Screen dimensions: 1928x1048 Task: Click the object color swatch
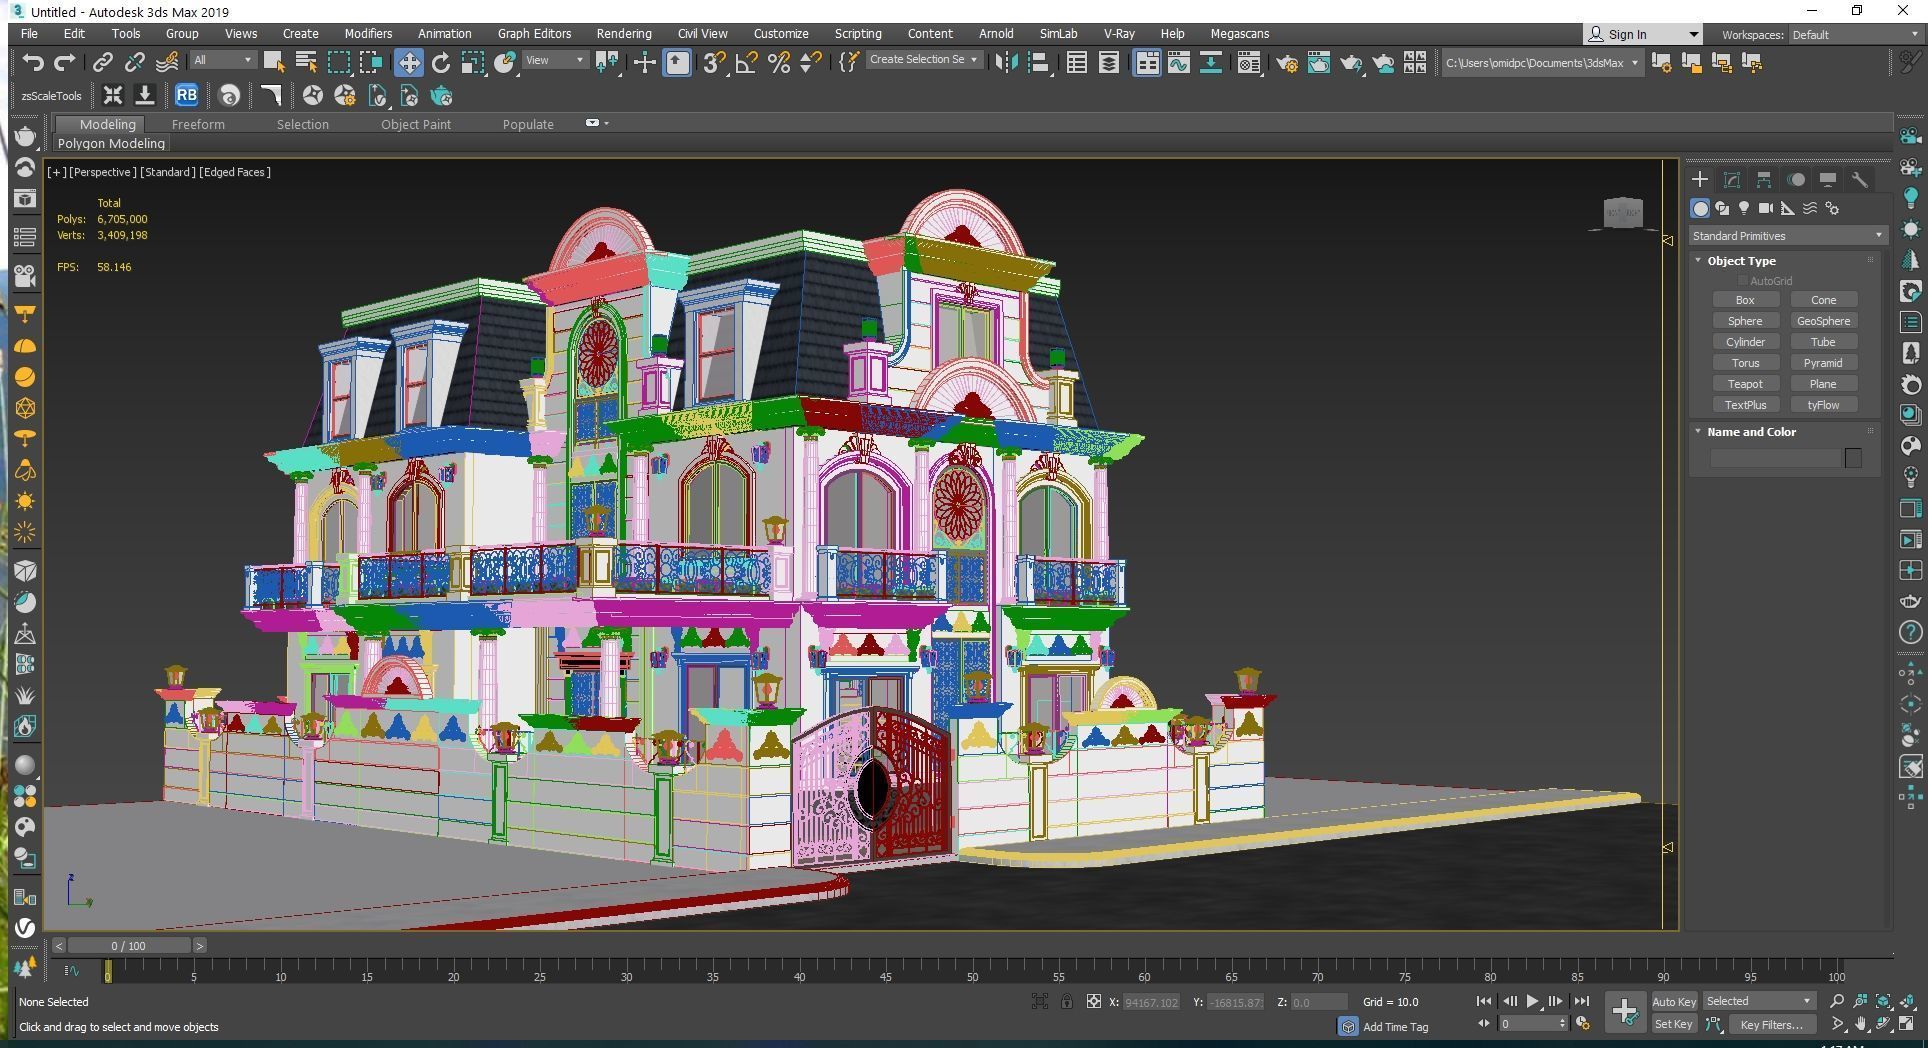click(x=1853, y=458)
